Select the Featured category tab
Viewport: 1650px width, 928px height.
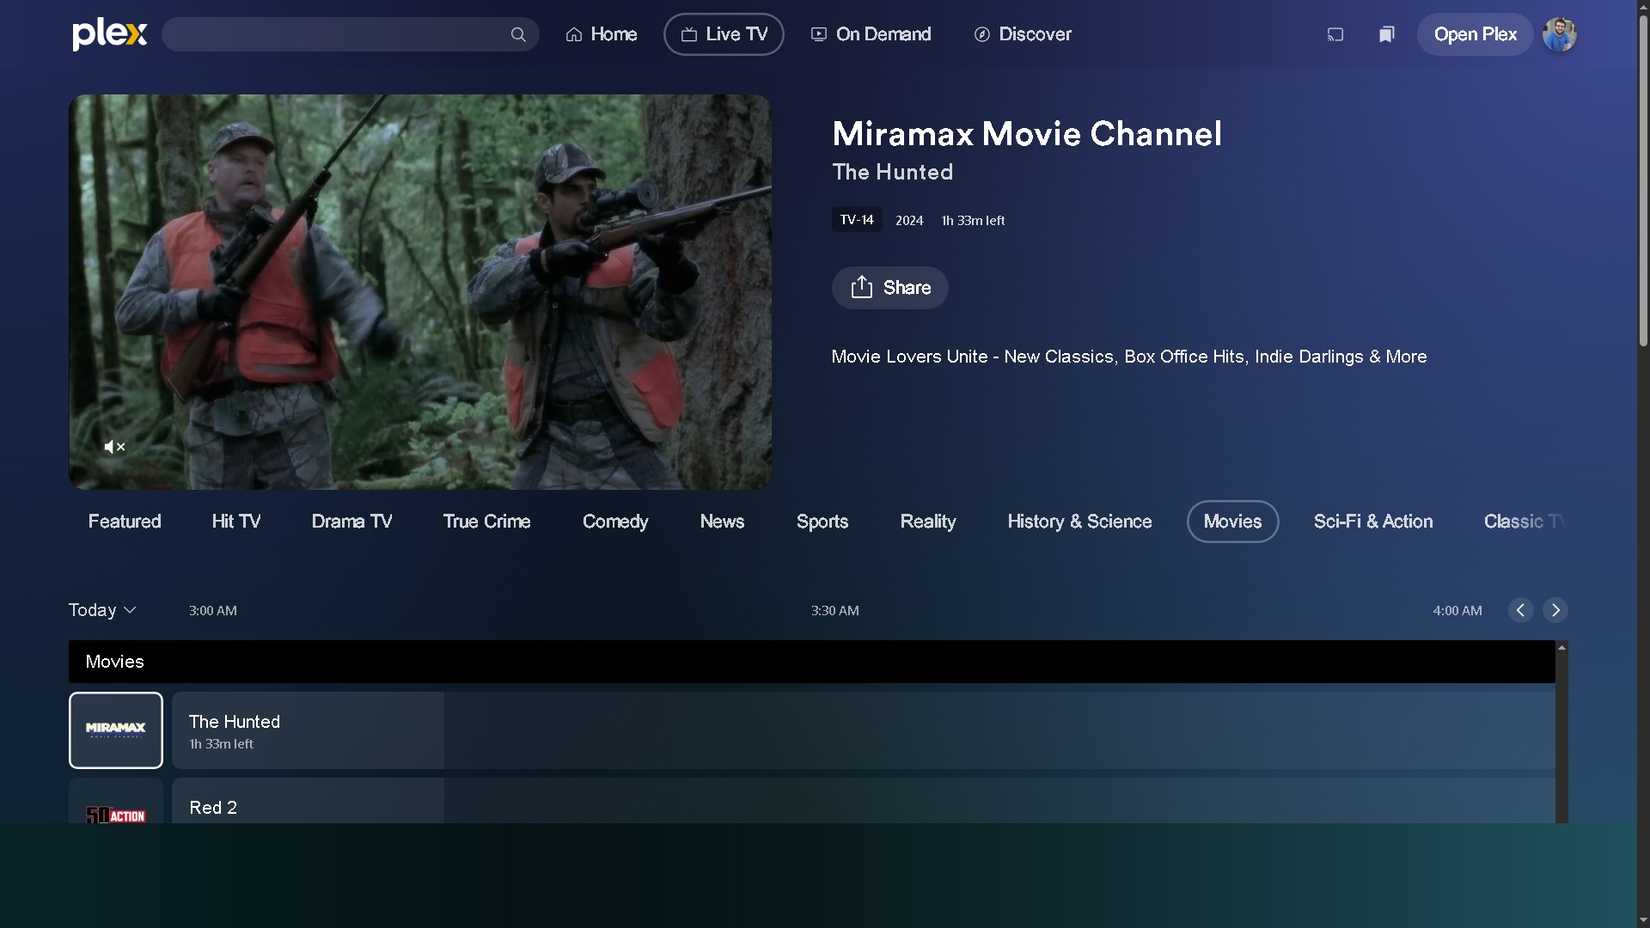(x=124, y=522)
